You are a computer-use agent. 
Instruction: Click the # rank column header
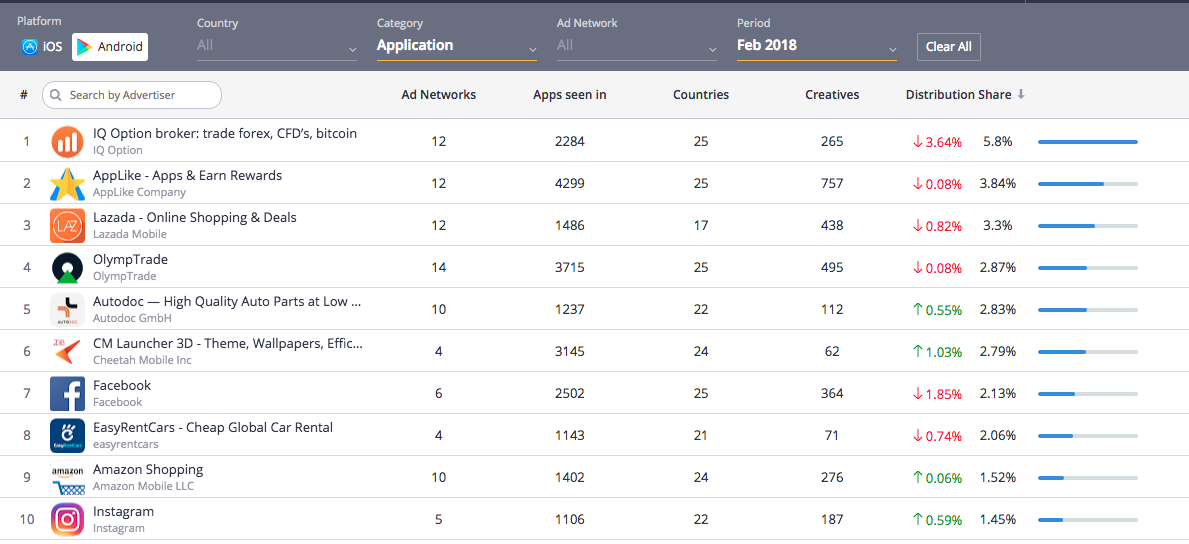(x=24, y=95)
